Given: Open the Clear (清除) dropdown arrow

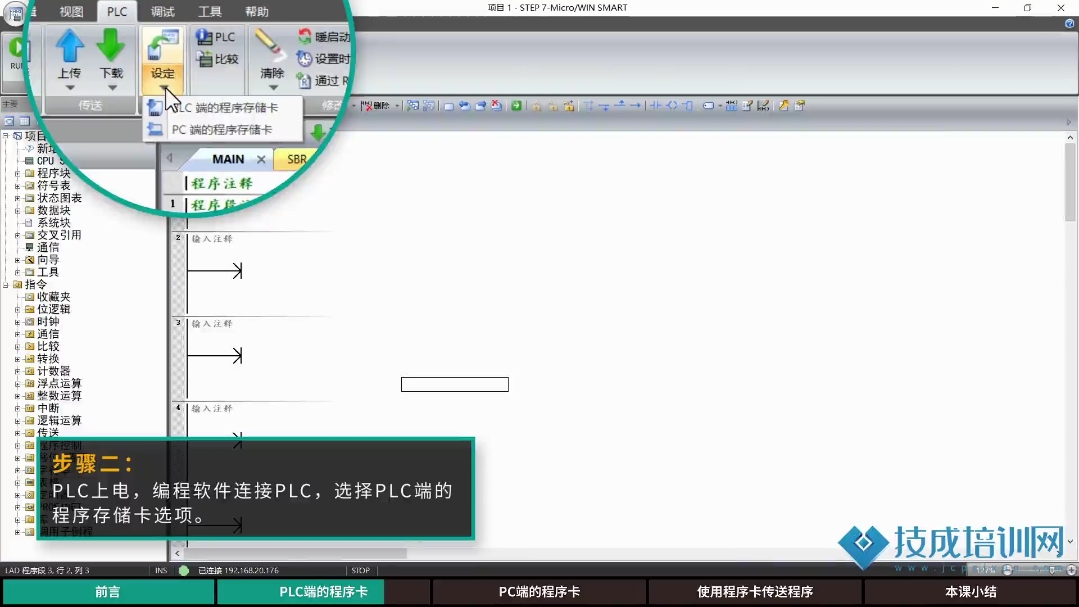Looking at the screenshot, I should pos(273,87).
